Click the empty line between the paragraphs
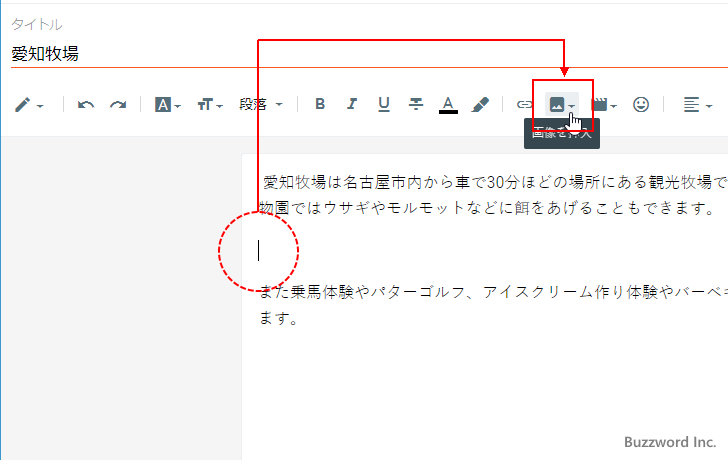 point(493,251)
